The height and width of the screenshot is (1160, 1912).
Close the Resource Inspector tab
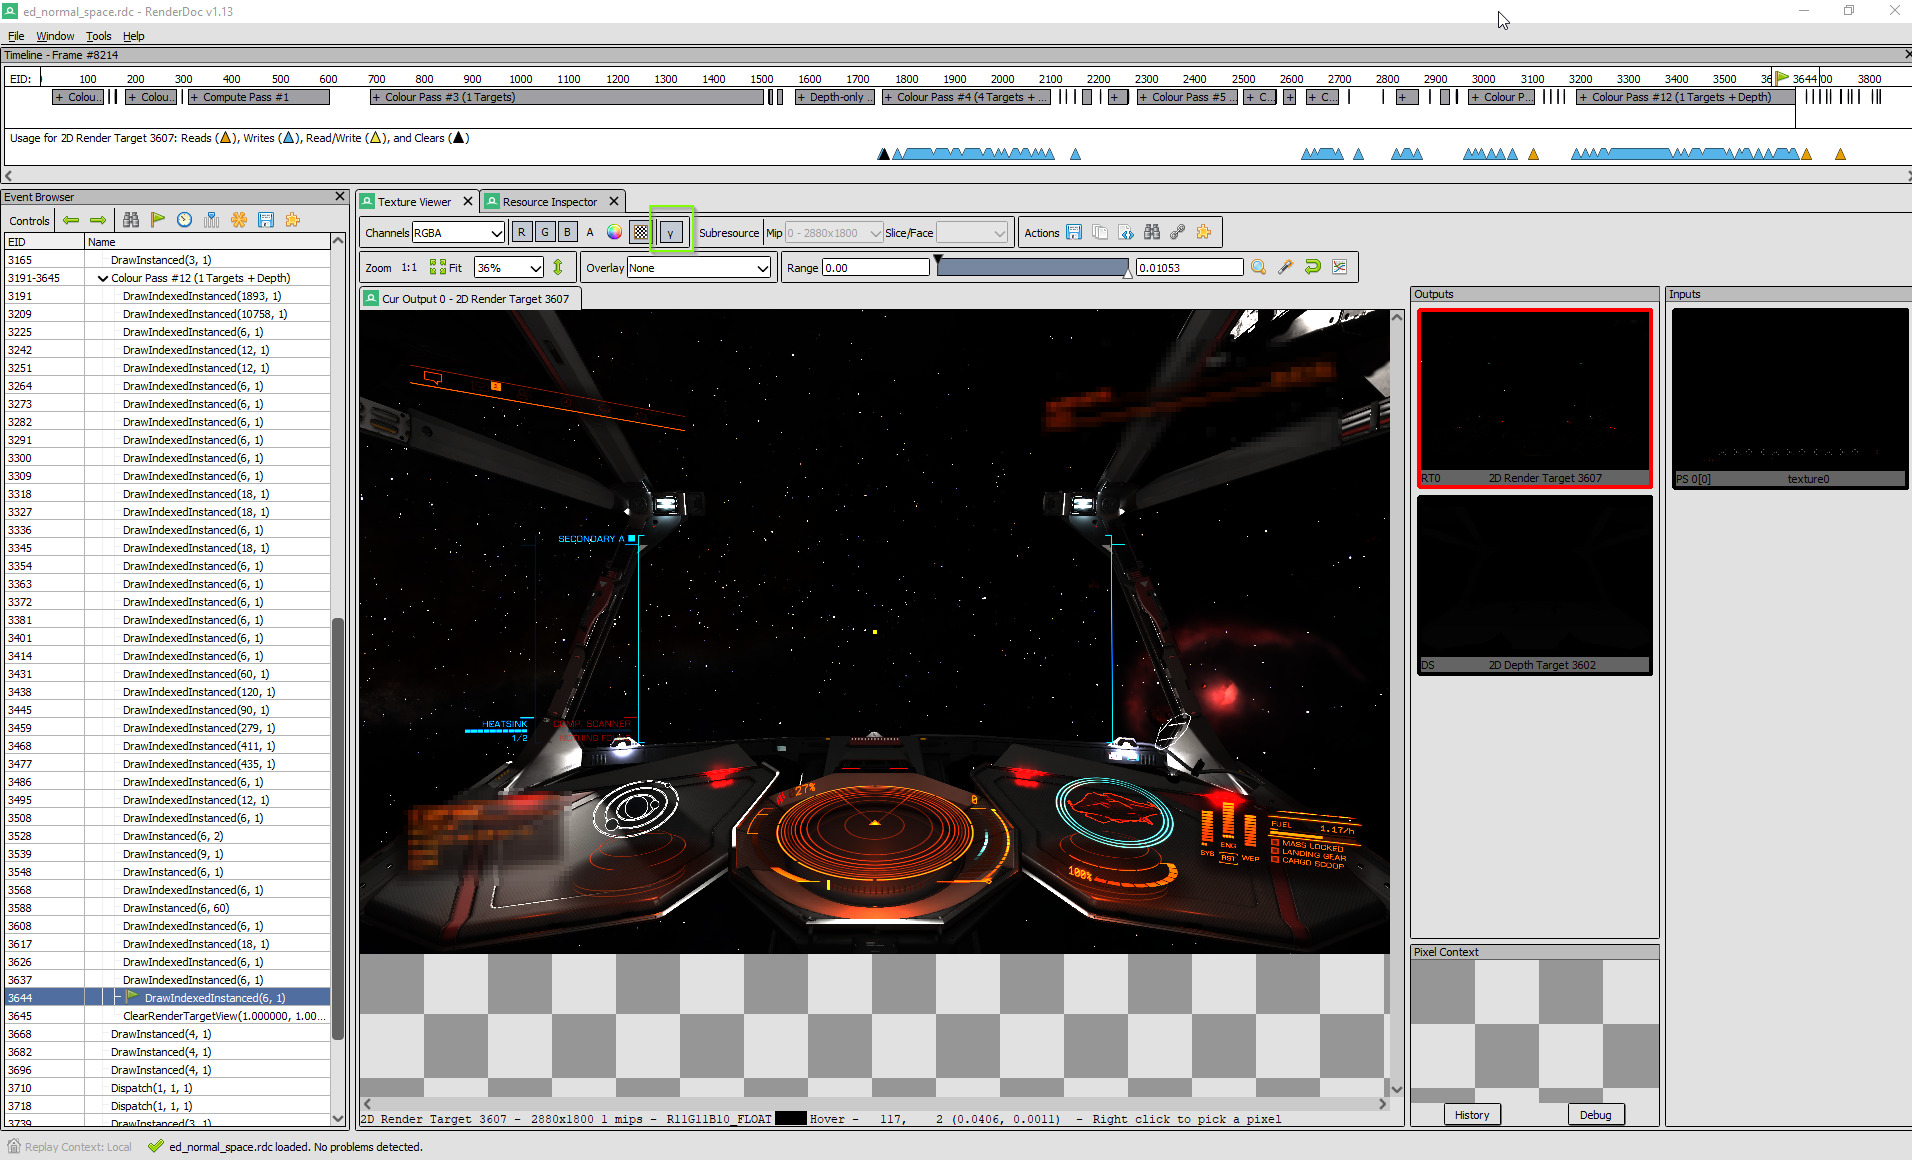(614, 201)
